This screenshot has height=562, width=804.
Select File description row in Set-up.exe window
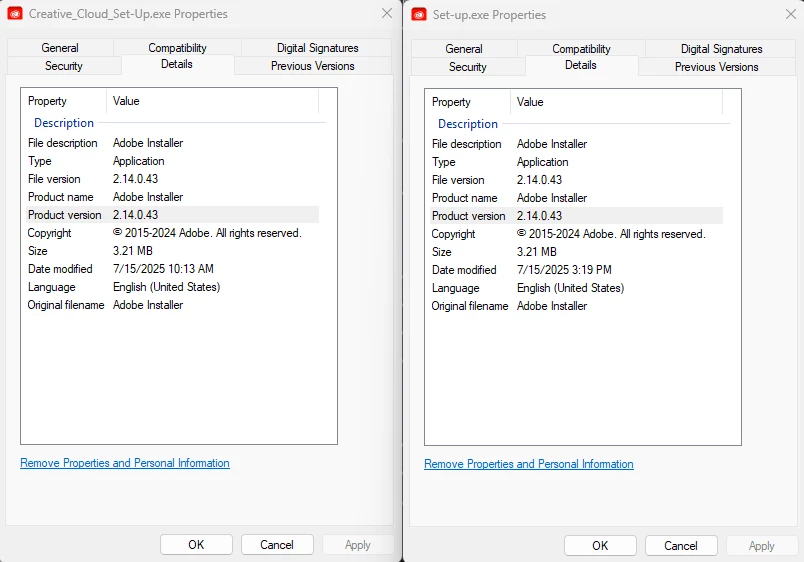click(x=576, y=144)
